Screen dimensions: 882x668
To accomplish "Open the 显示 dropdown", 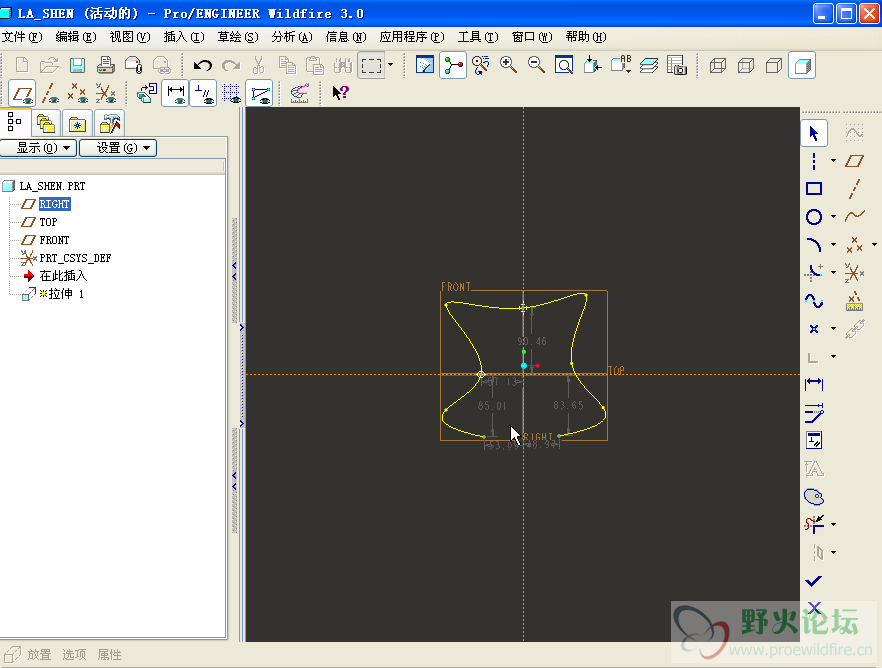I will pyautogui.click(x=39, y=147).
